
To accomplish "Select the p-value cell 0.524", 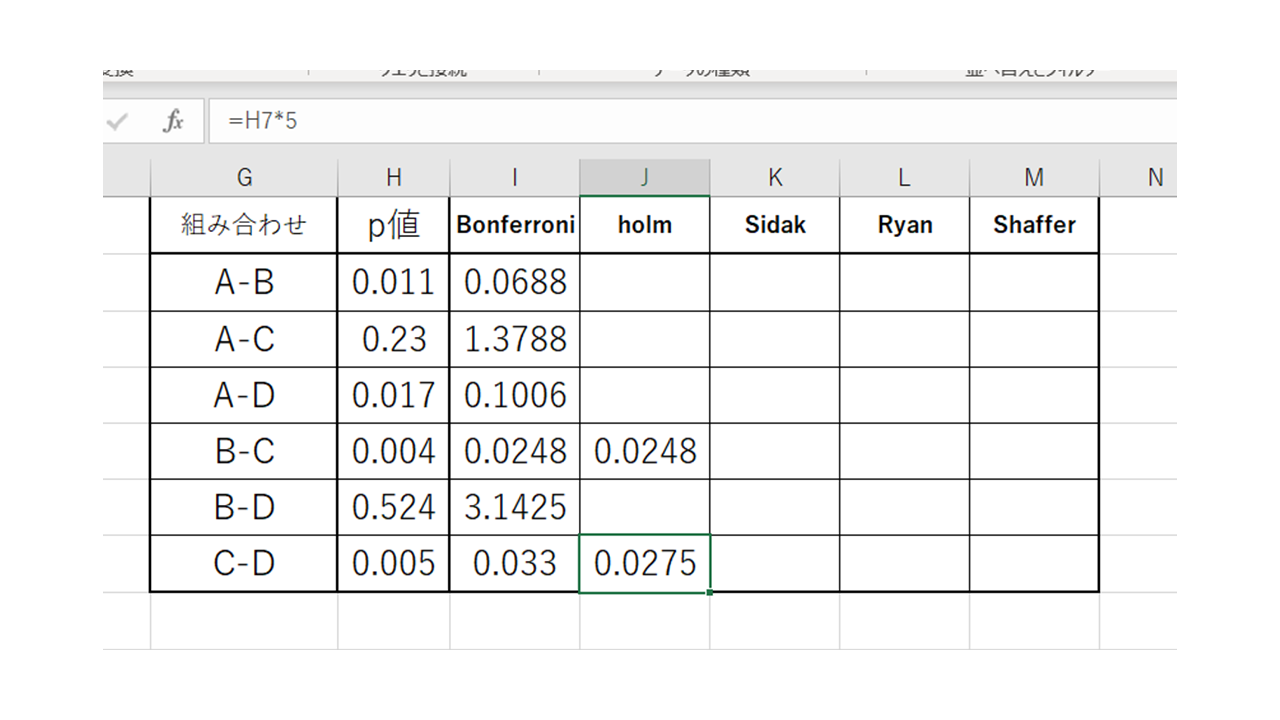I will coord(393,507).
